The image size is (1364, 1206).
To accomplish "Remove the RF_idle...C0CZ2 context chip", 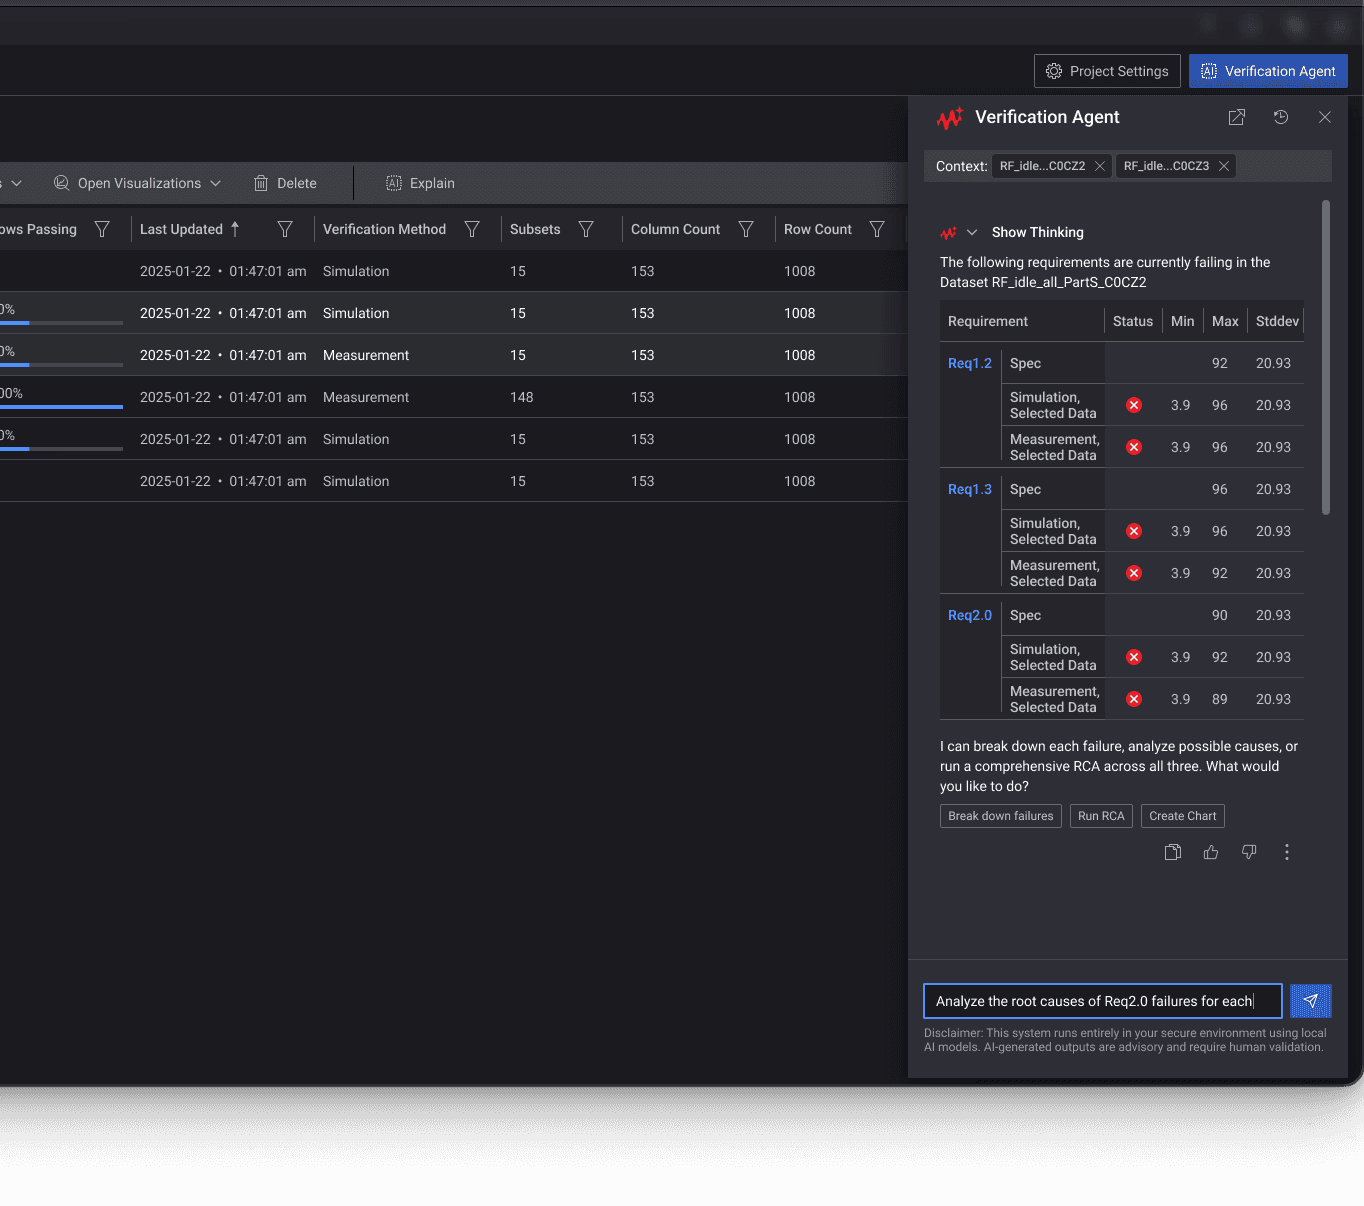I will click(1100, 166).
